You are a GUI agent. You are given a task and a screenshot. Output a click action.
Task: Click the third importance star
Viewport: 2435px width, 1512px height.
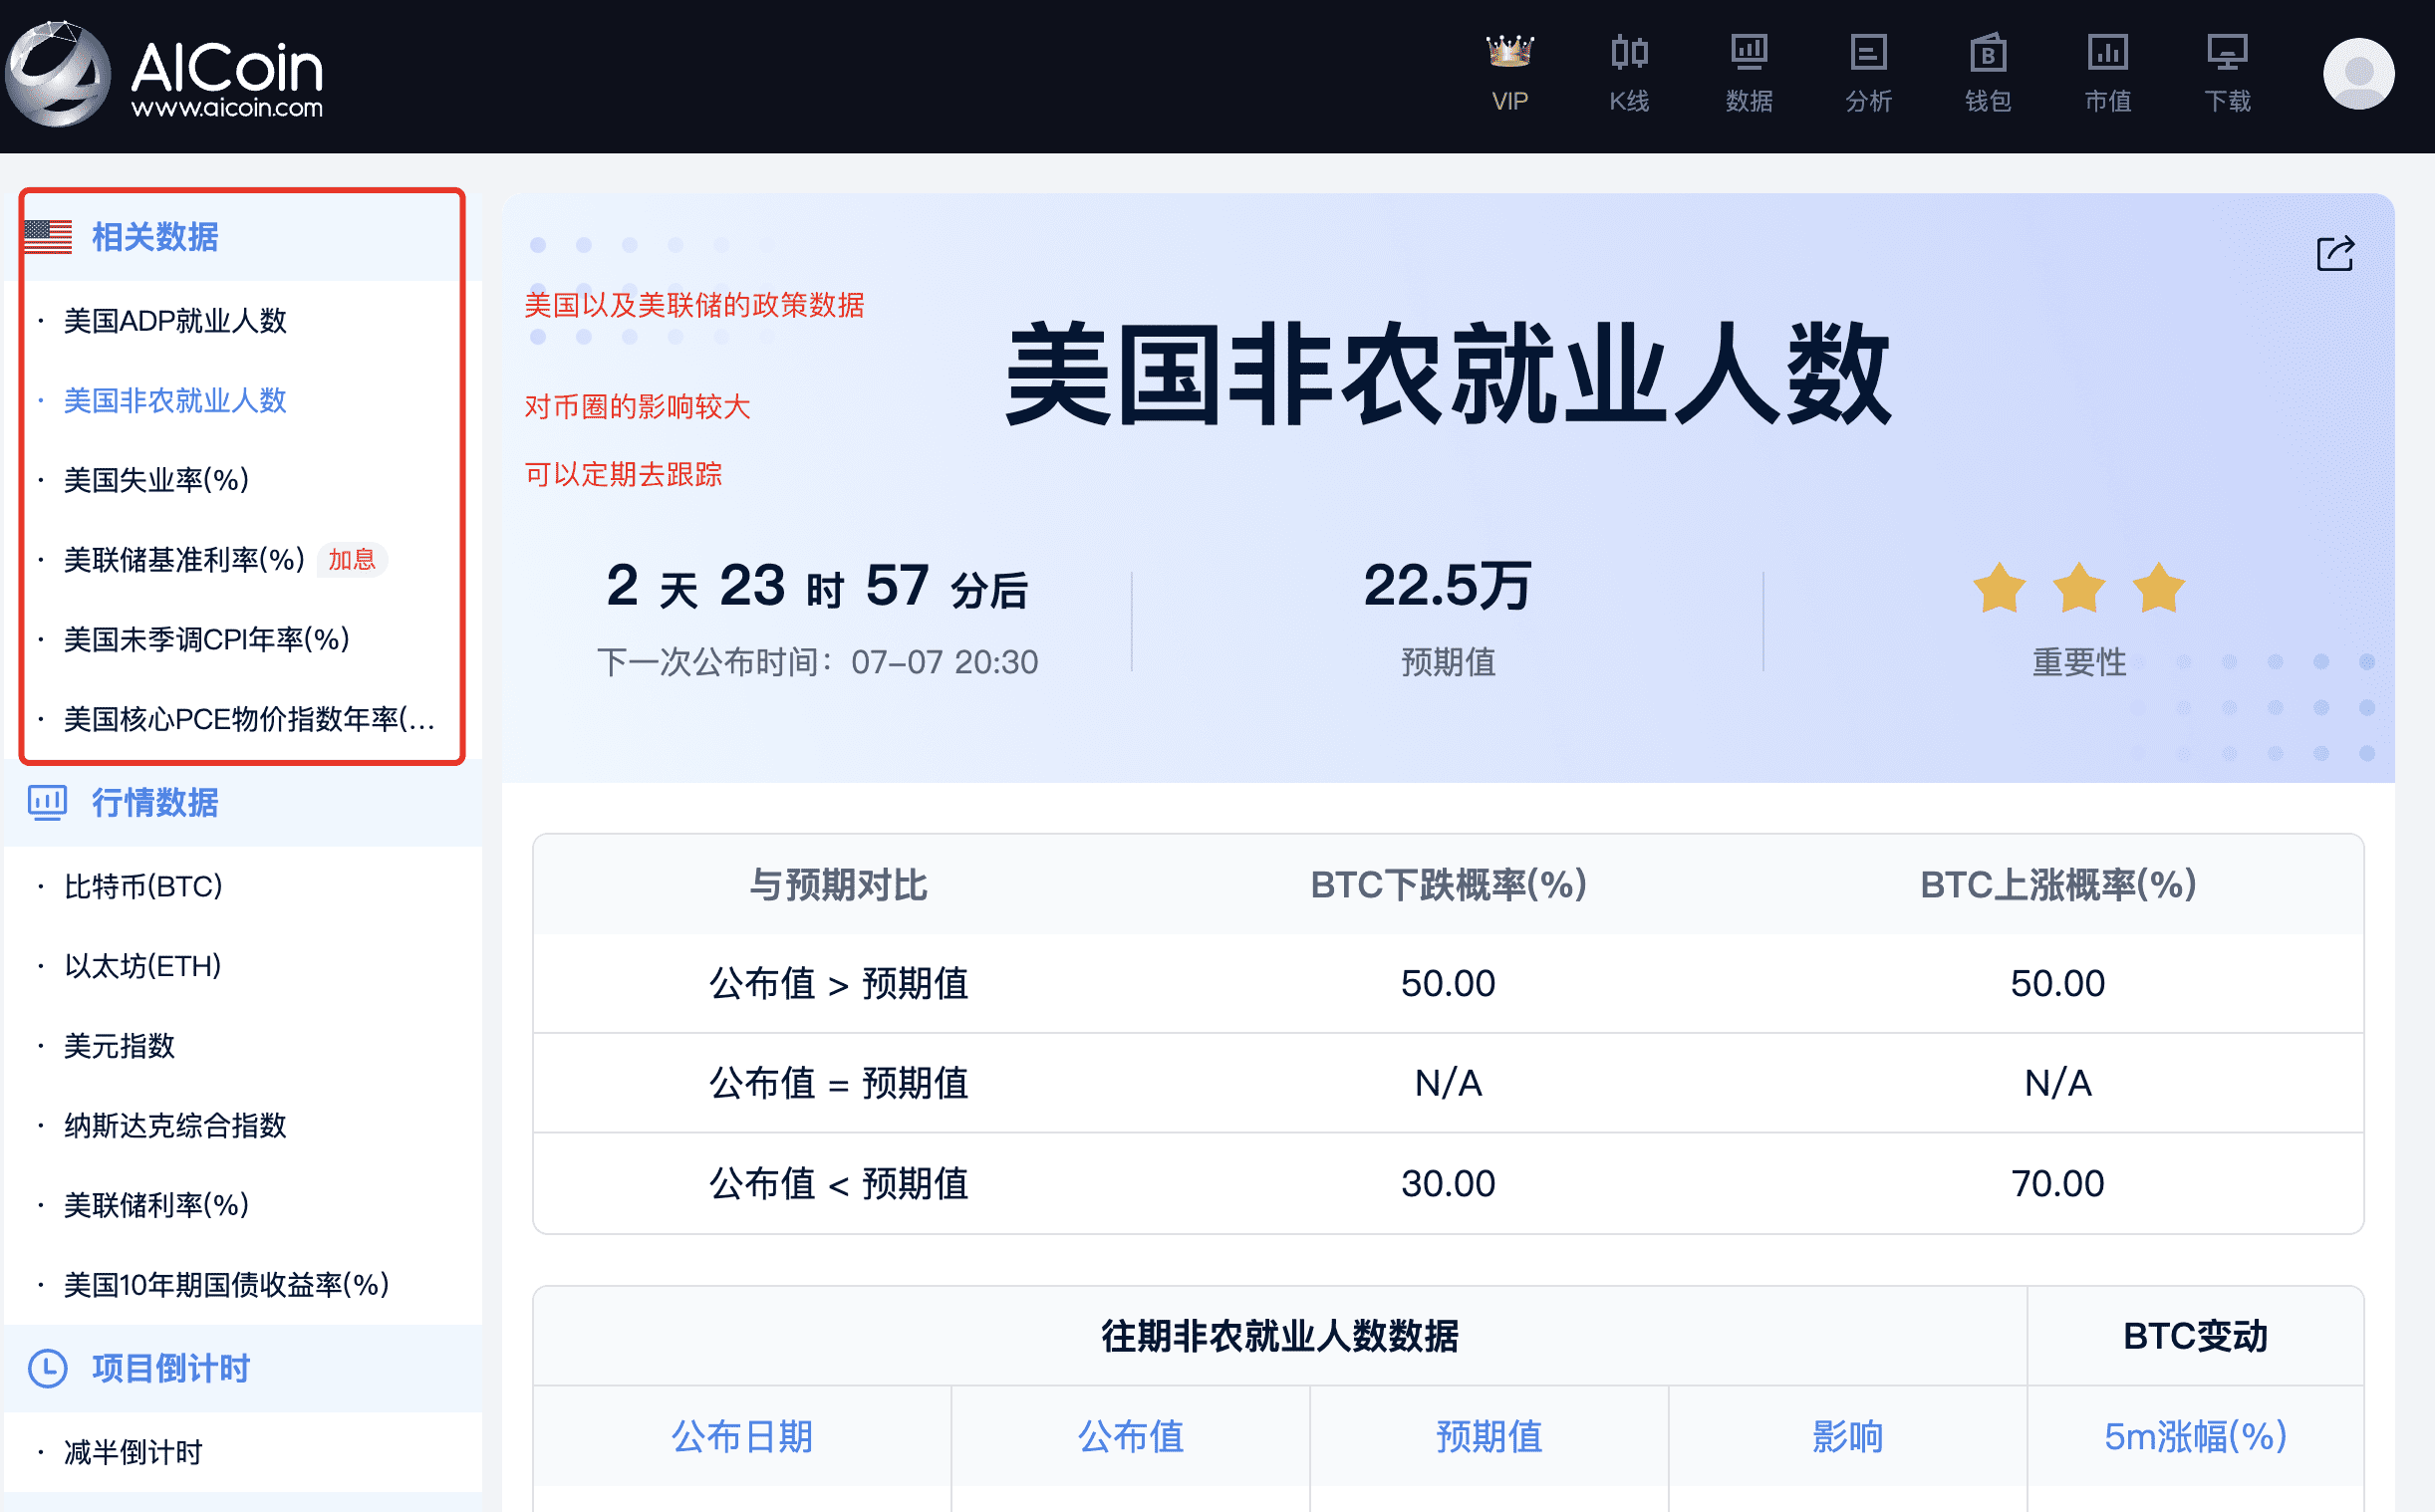coord(2158,588)
